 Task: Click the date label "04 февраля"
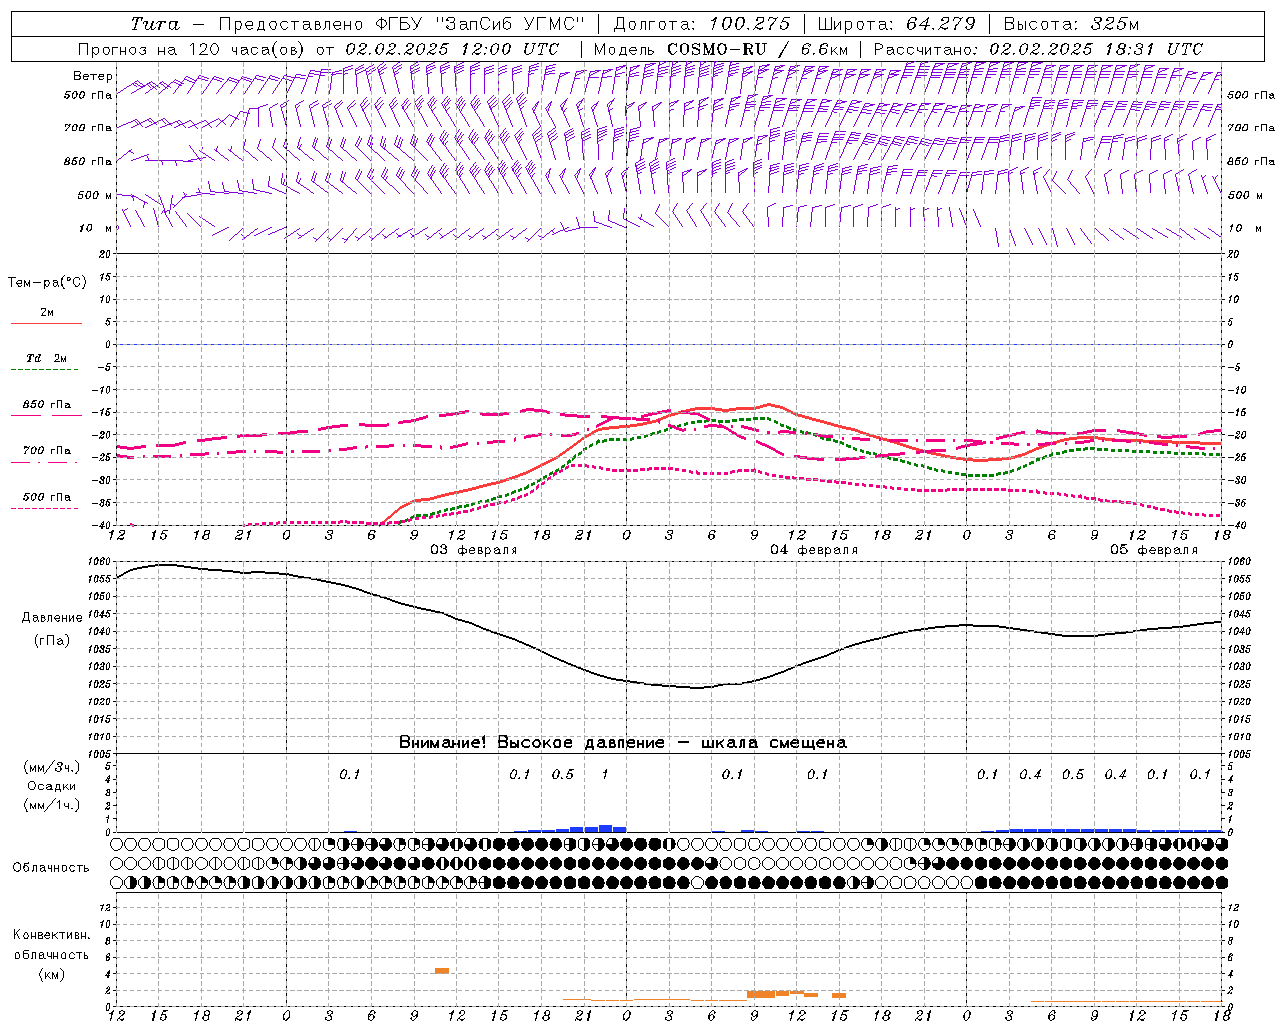click(814, 550)
